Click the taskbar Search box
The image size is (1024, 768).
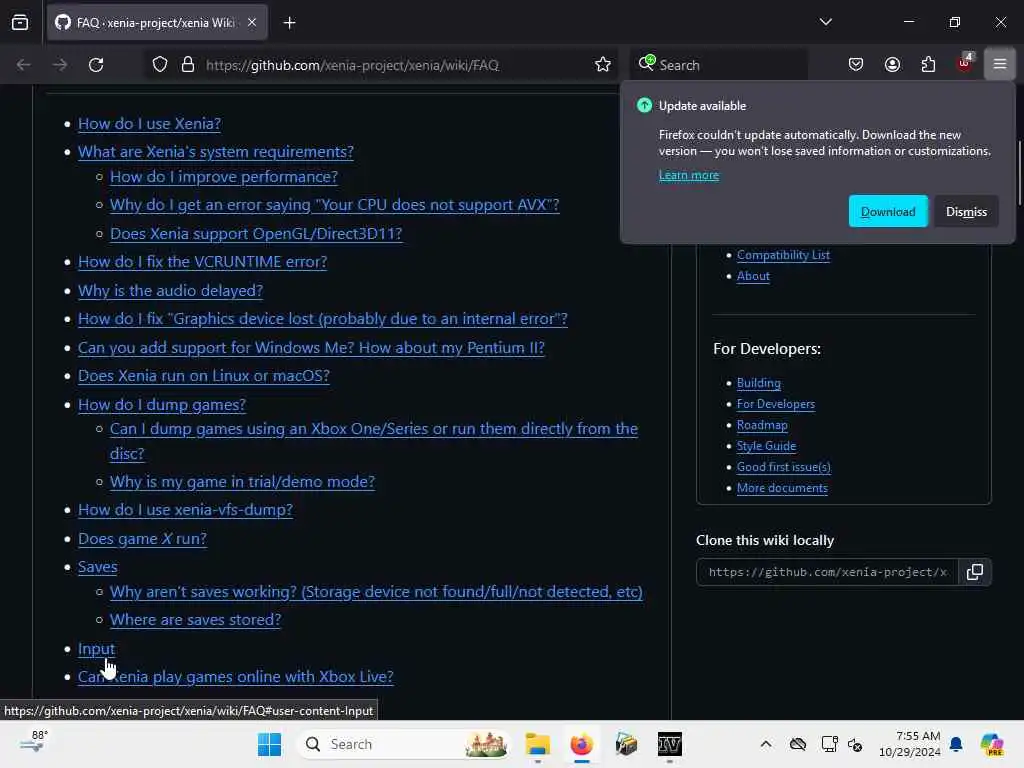(x=404, y=744)
